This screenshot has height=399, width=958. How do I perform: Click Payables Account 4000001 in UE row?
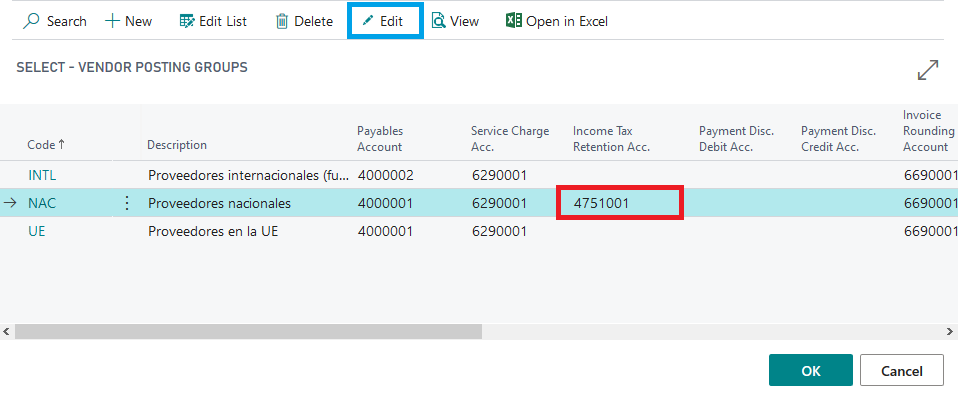(x=385, y=232)
